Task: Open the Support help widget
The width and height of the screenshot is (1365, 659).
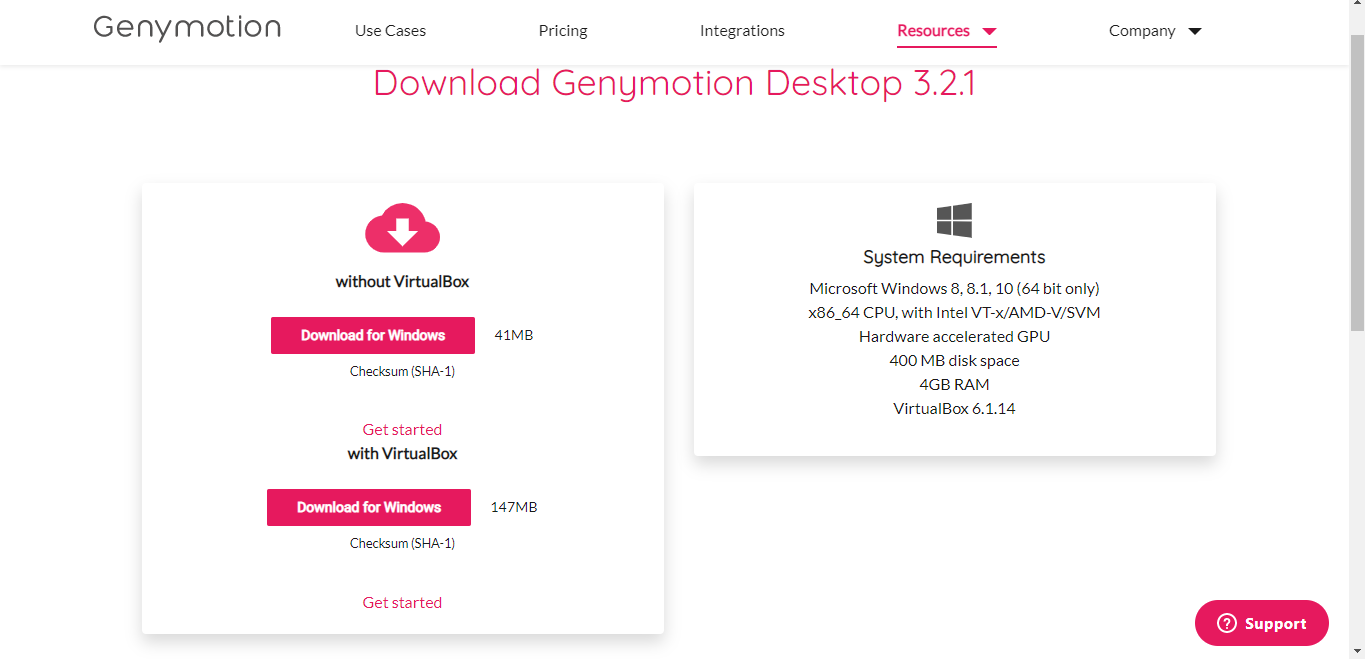Action: click(x=1261, y=623)
